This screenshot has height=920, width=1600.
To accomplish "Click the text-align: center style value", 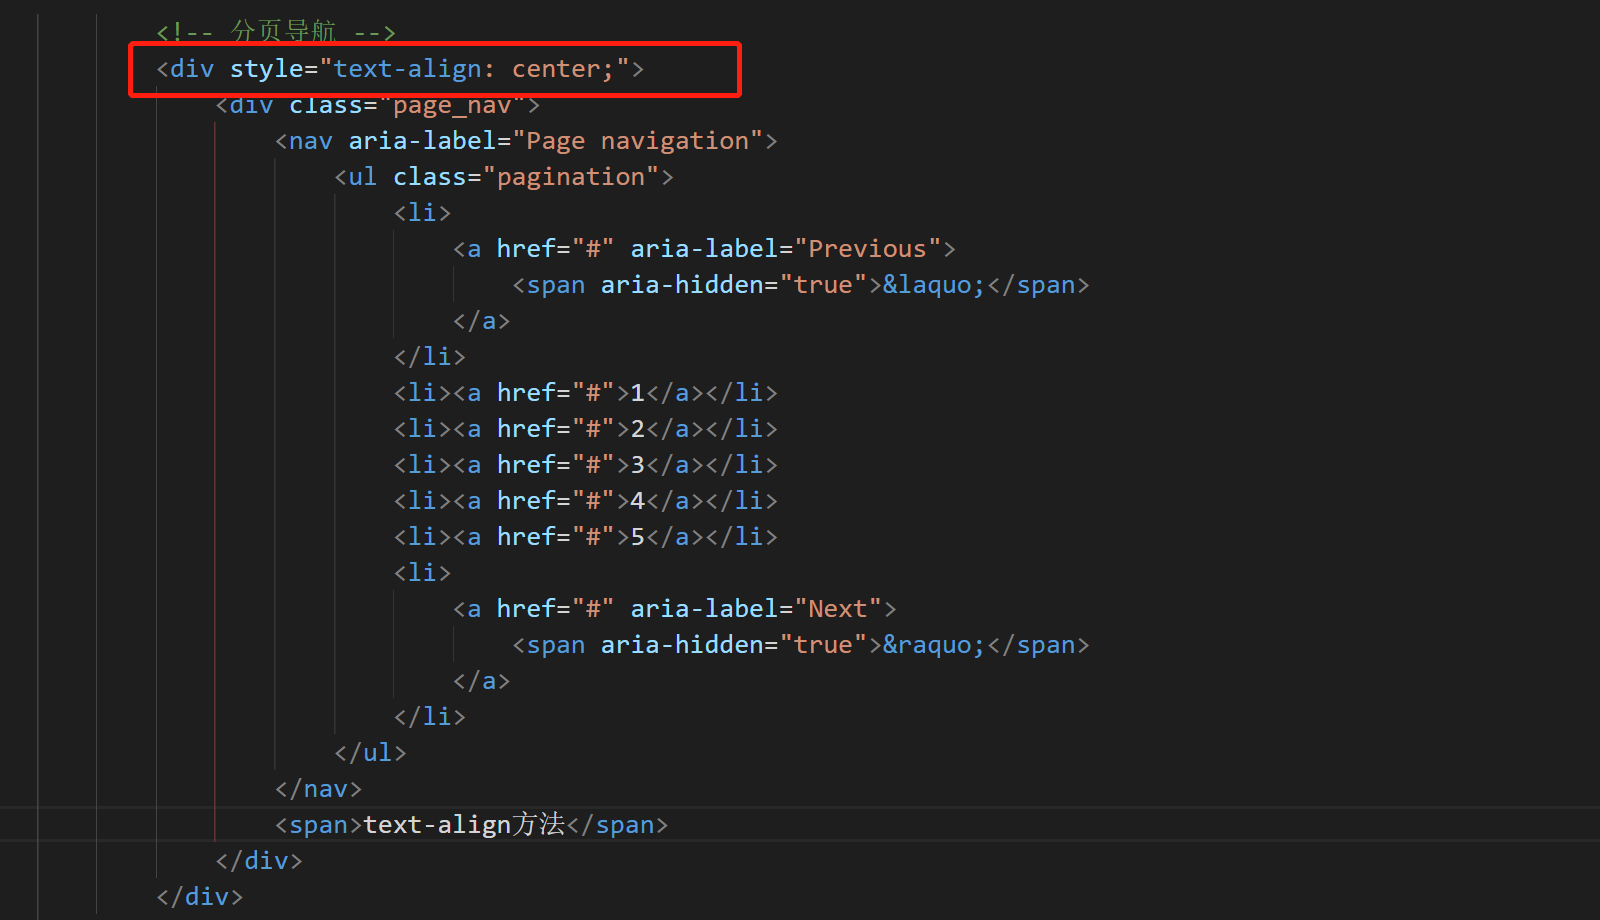I will click(474, 69).
